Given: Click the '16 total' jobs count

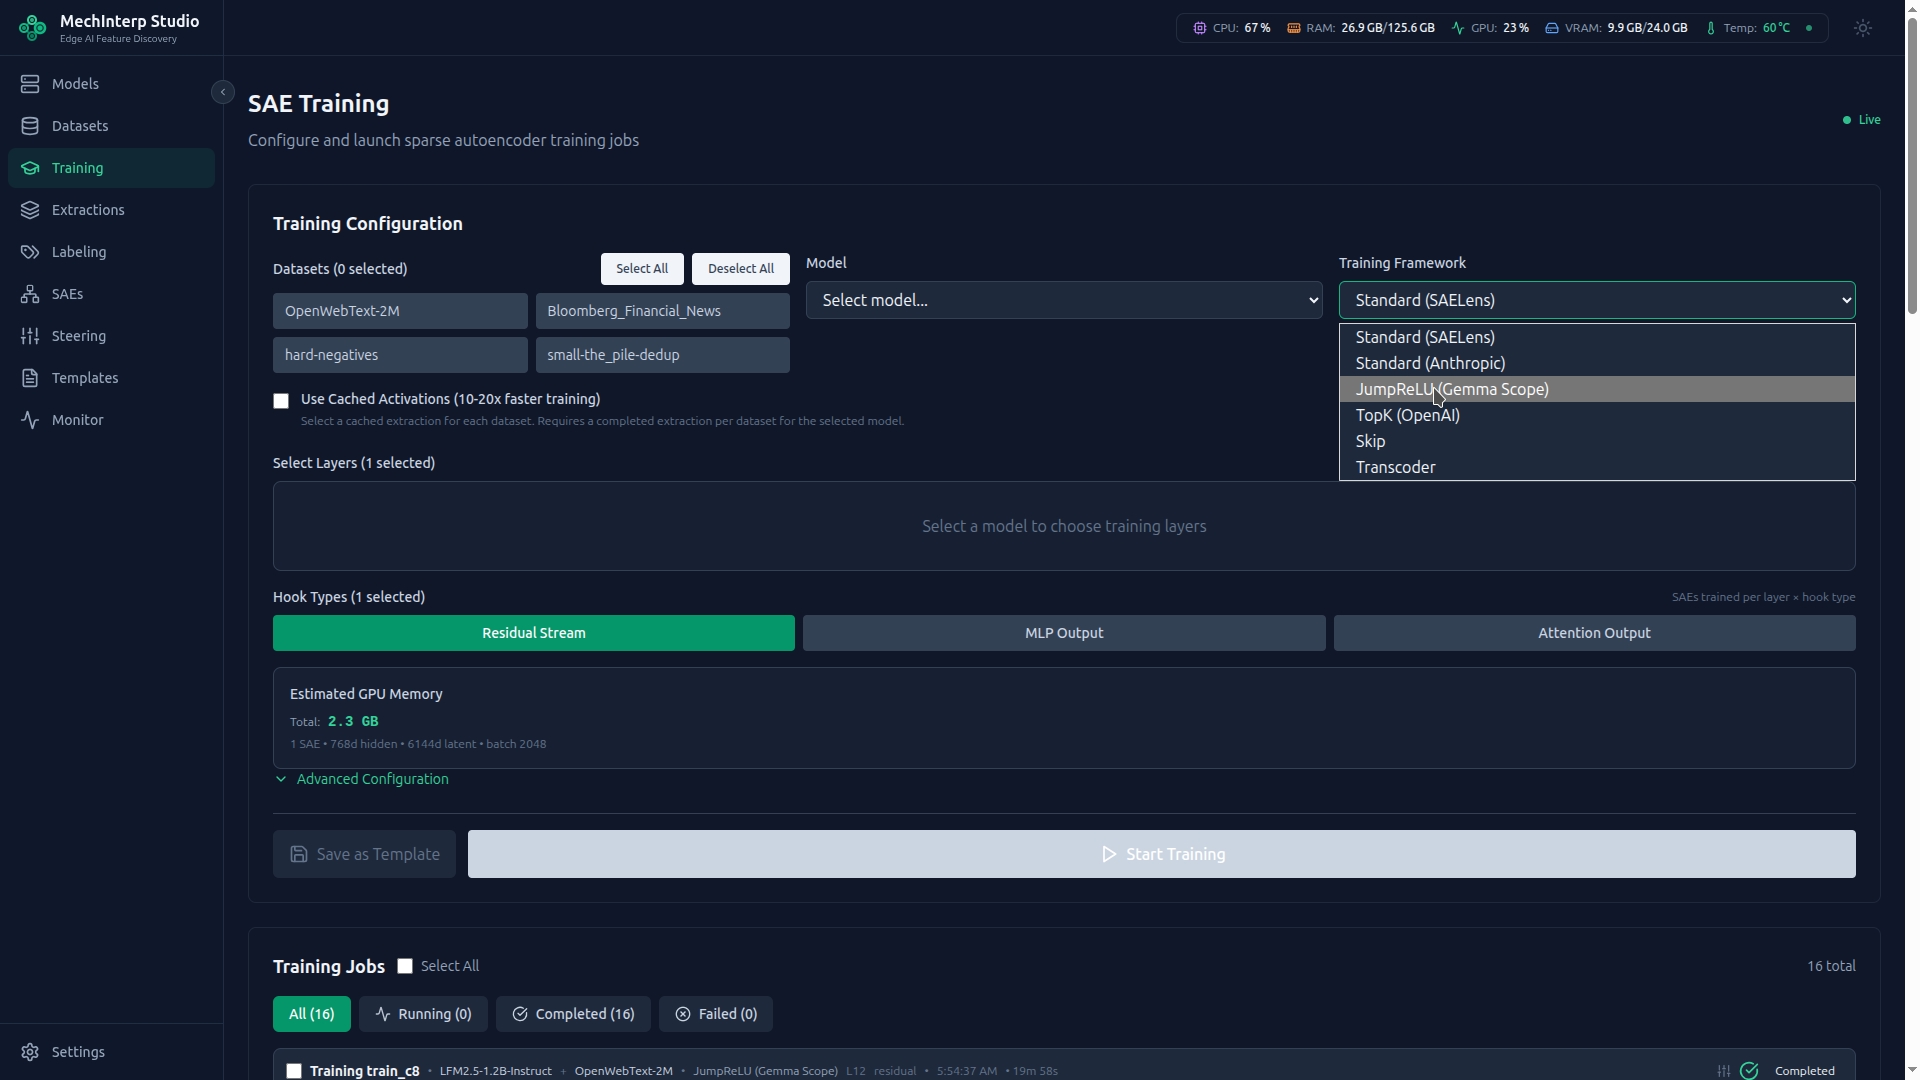Looking at the screenshot, I should tap(1831, 966).
